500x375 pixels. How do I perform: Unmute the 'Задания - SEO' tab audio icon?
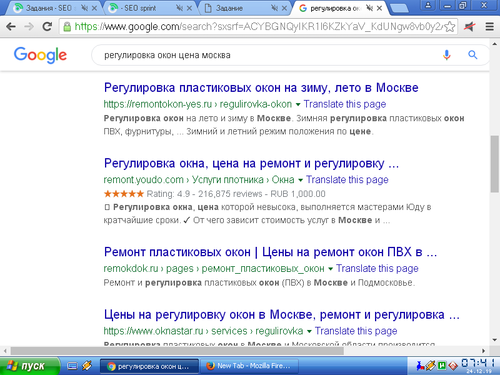(85, 8)
